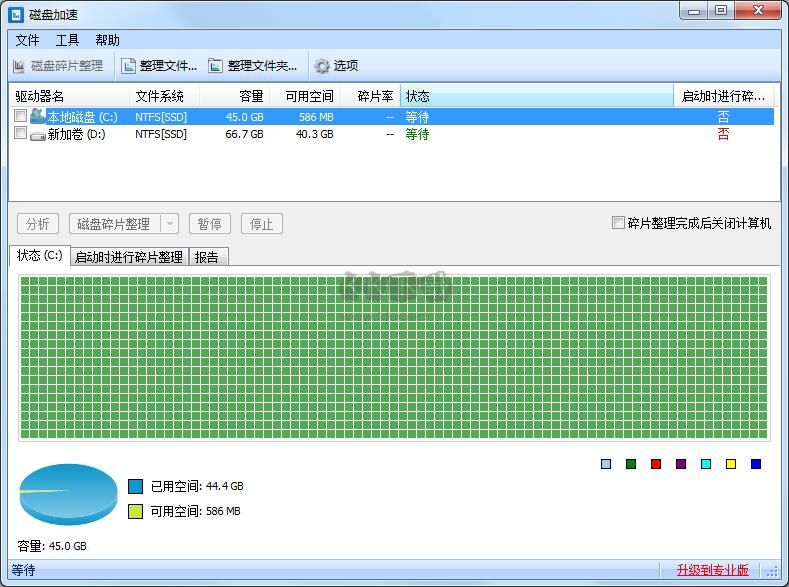Click the 启动时进行碎... column header

[726, 96]
